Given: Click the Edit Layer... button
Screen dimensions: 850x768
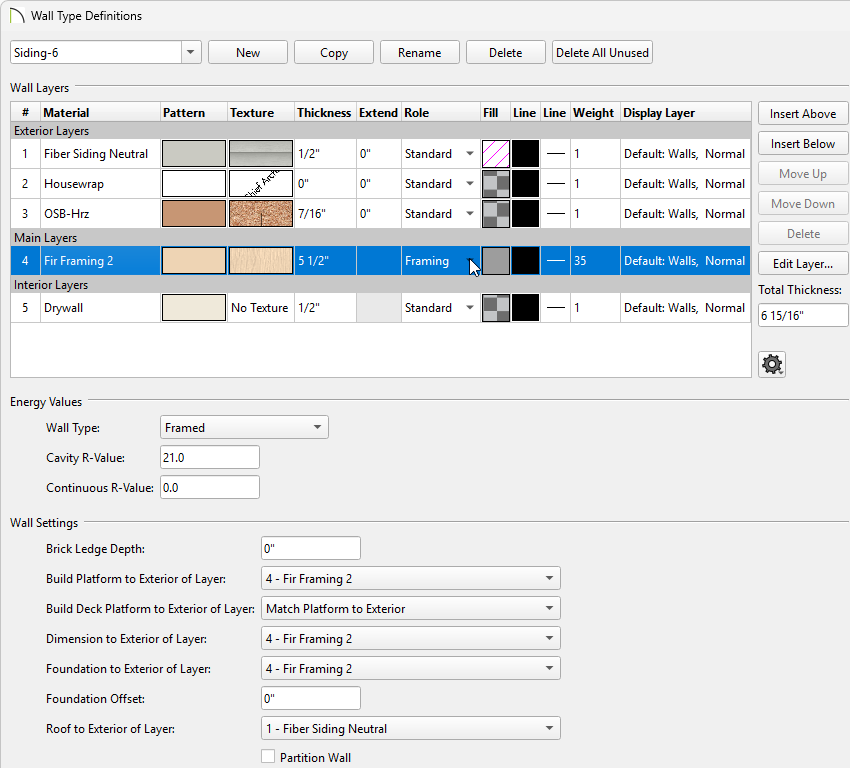Looking at the screenshot, I should [803, 263].
